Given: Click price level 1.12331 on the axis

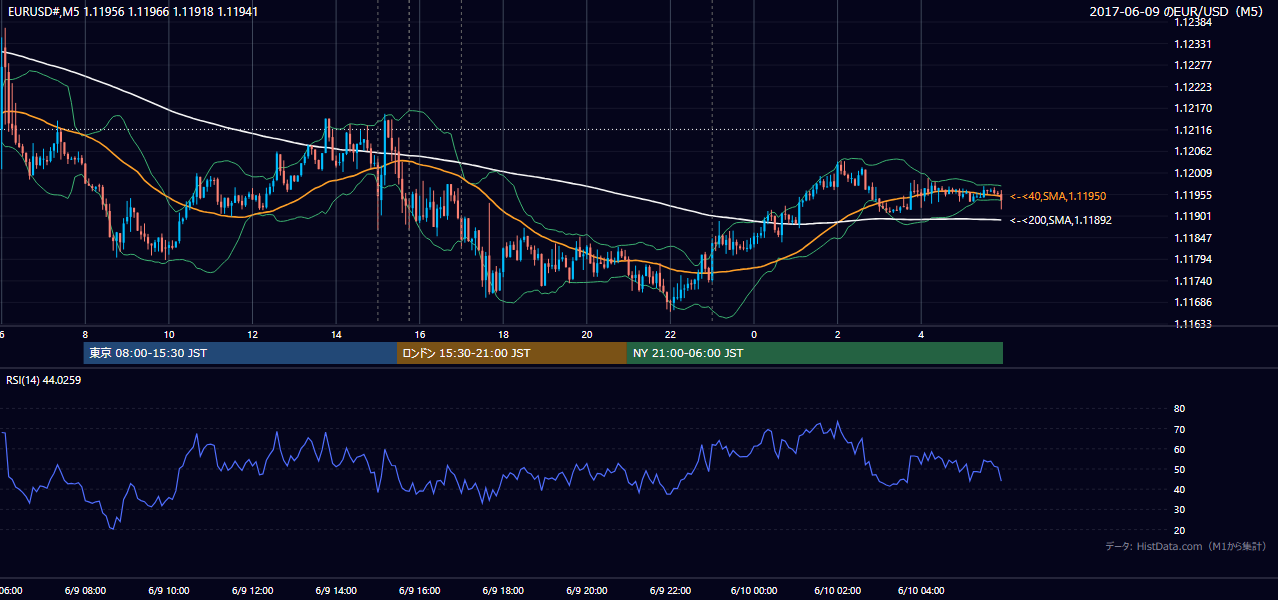Looking at the screenshot, I should (x=1193, y=44).
